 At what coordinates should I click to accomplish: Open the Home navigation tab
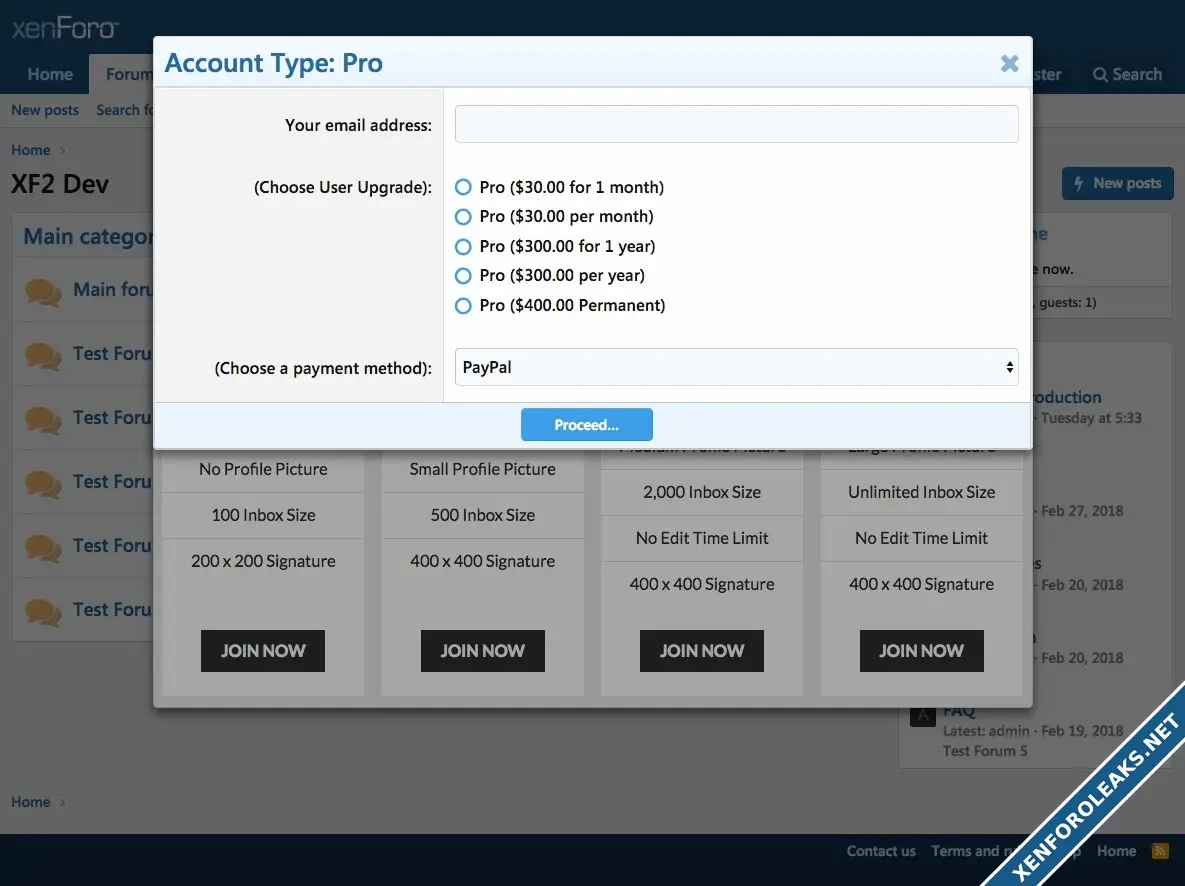tap(50, 75)
